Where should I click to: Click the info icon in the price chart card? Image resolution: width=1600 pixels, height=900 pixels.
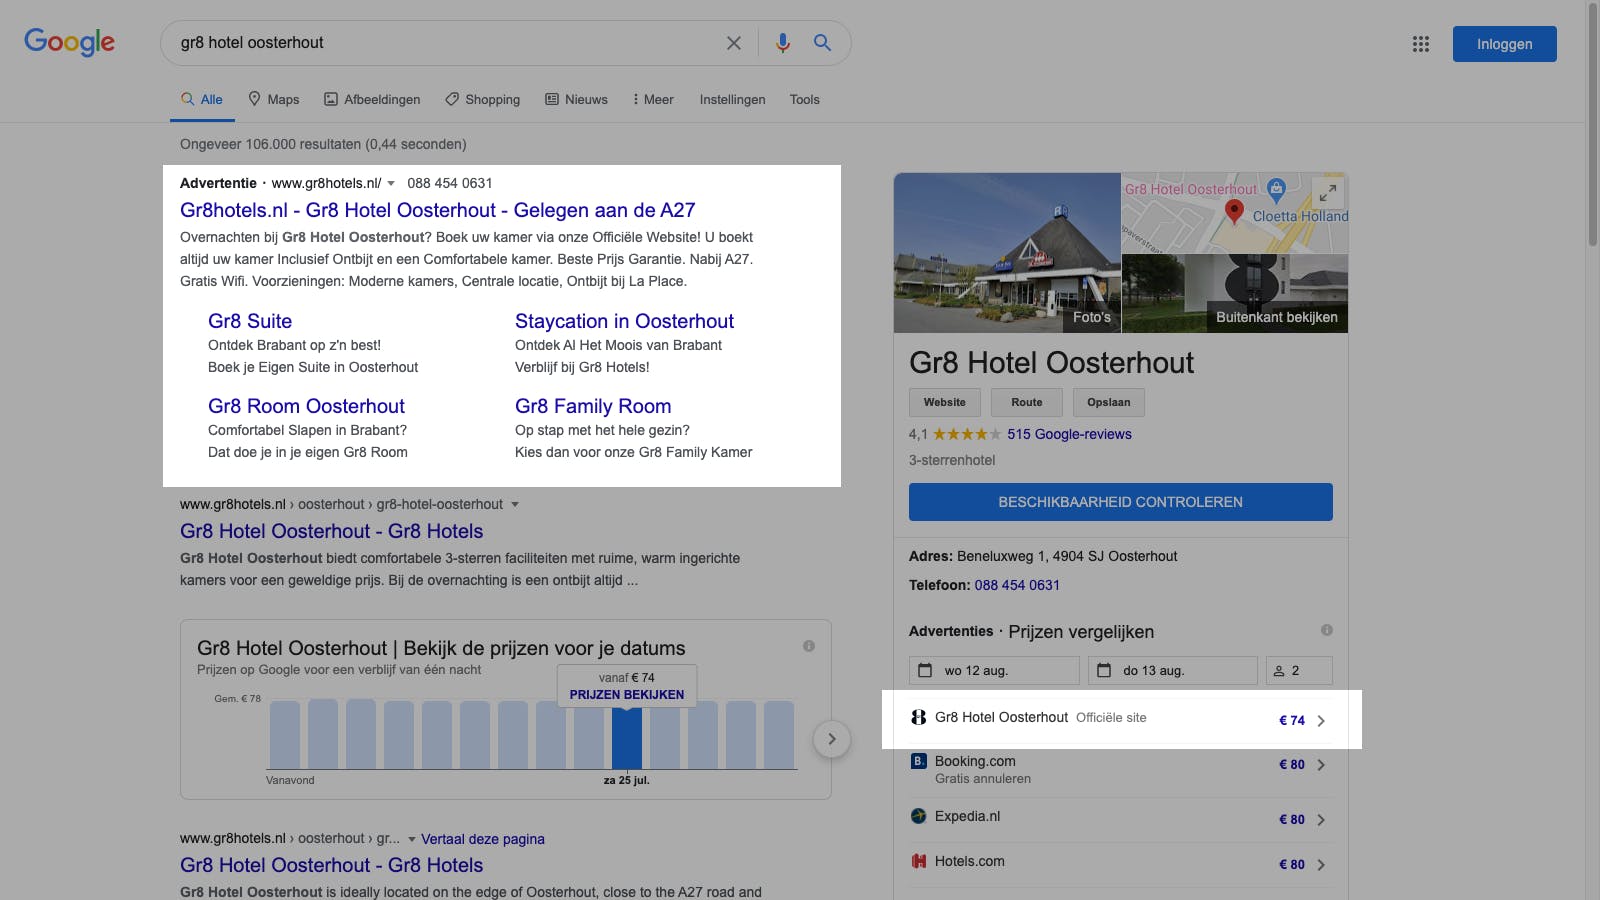click(809, 646)
